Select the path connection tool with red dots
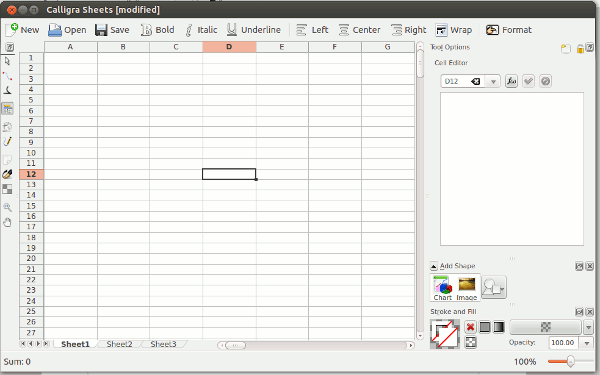Screen dimensions: 600x375 pos(7,76)
